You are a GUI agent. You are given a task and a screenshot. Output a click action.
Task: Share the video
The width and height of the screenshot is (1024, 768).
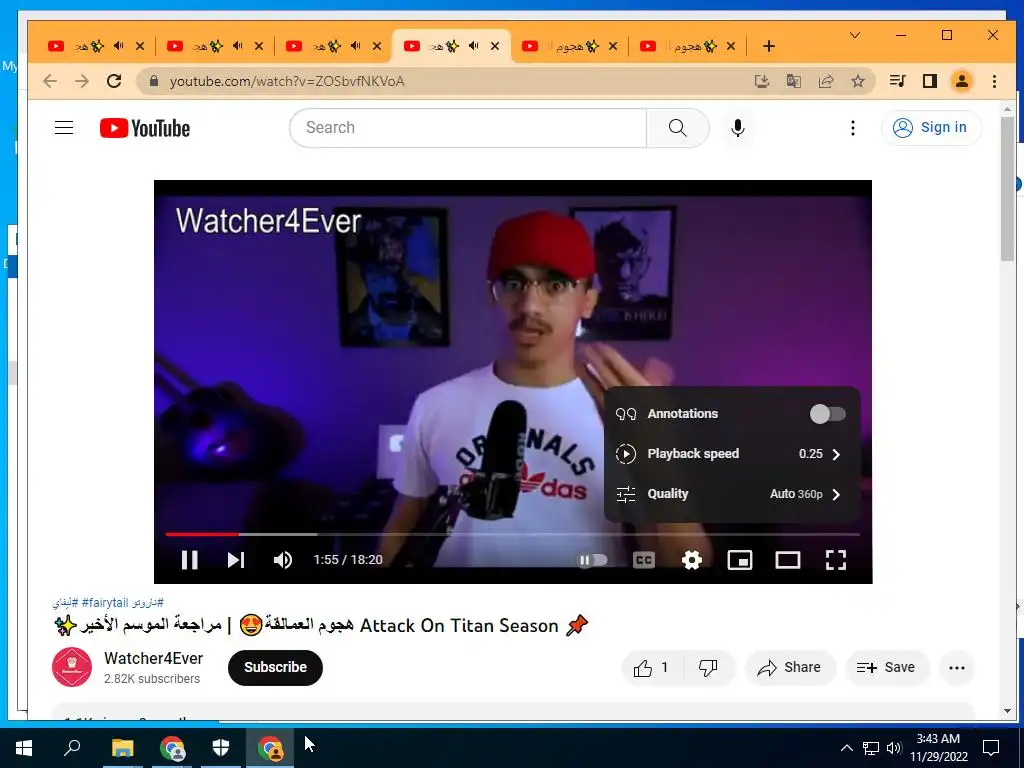790,667
